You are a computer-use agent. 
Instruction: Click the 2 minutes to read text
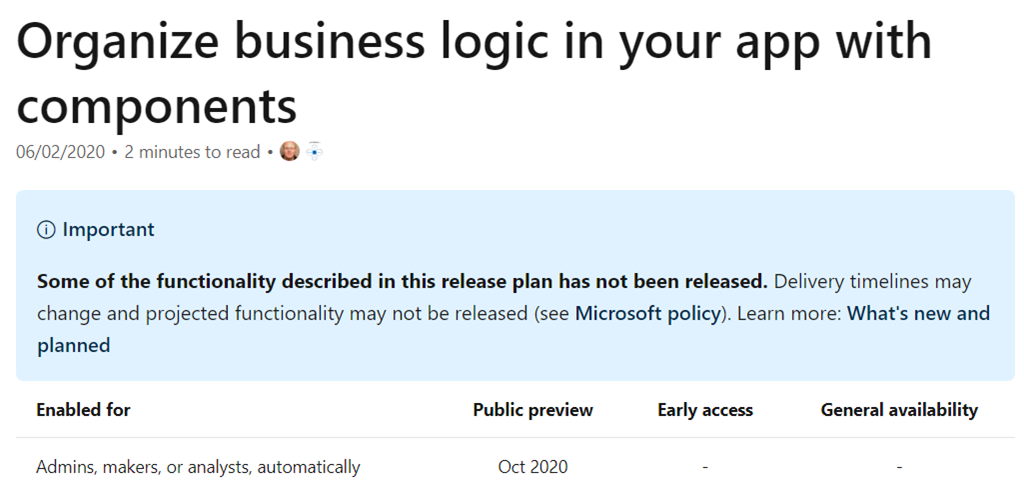[x=193, y=152]
